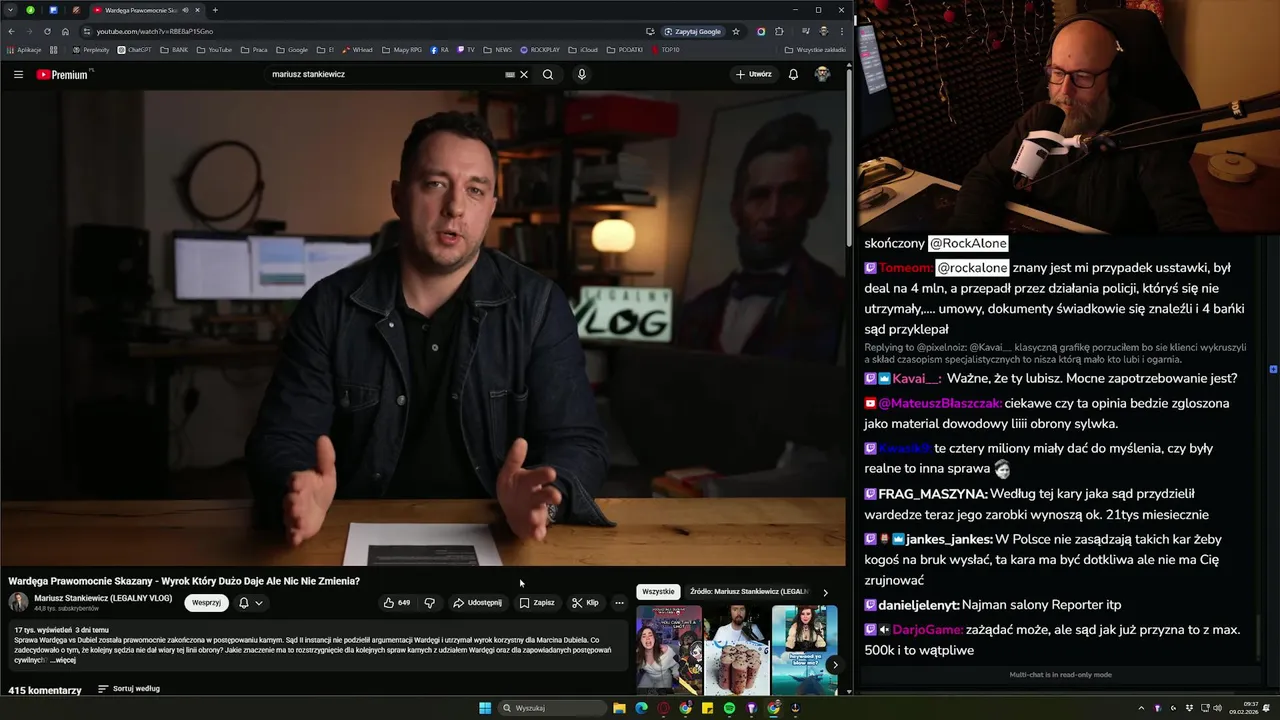Open ROCKPLAY bookmark

coord(540,49)
